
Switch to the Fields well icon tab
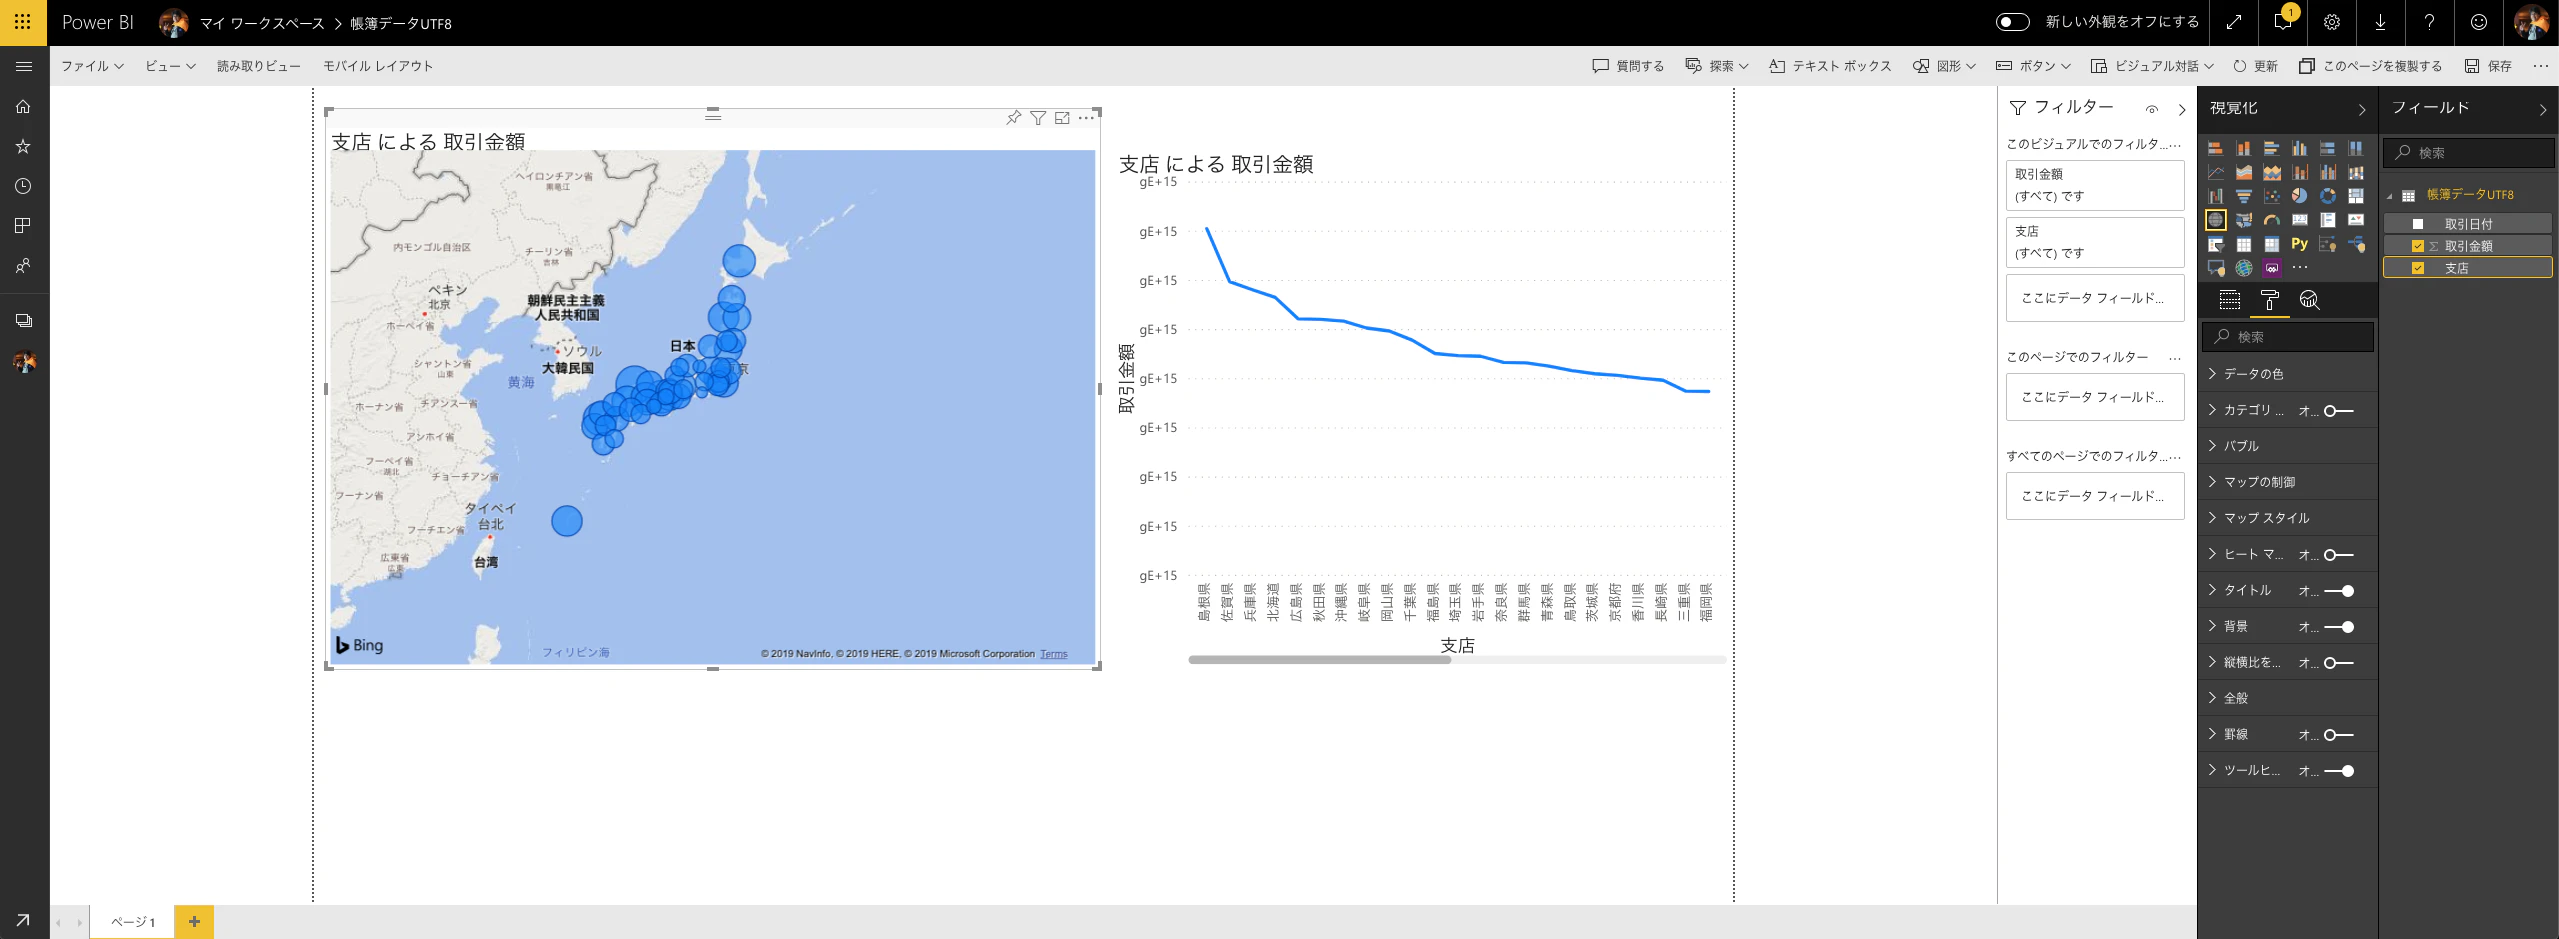[2230, 300]
